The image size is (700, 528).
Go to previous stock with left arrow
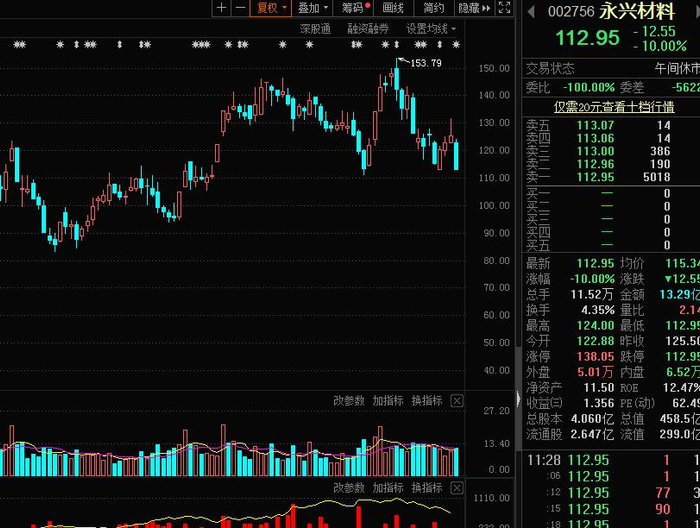pyautogui.click(x=531, y=12)
